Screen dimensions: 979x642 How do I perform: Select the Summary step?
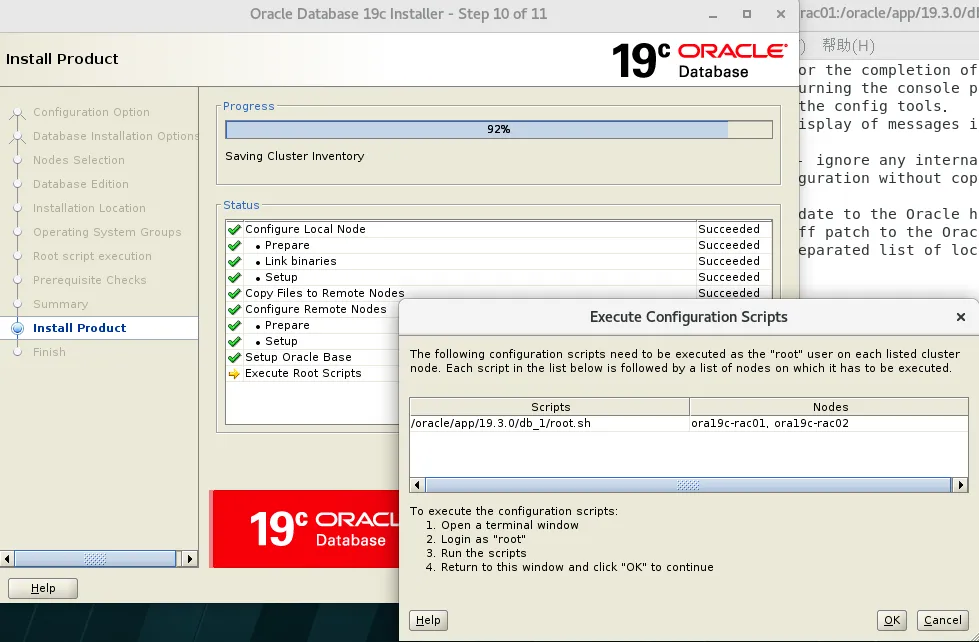(x=61, y=304)
